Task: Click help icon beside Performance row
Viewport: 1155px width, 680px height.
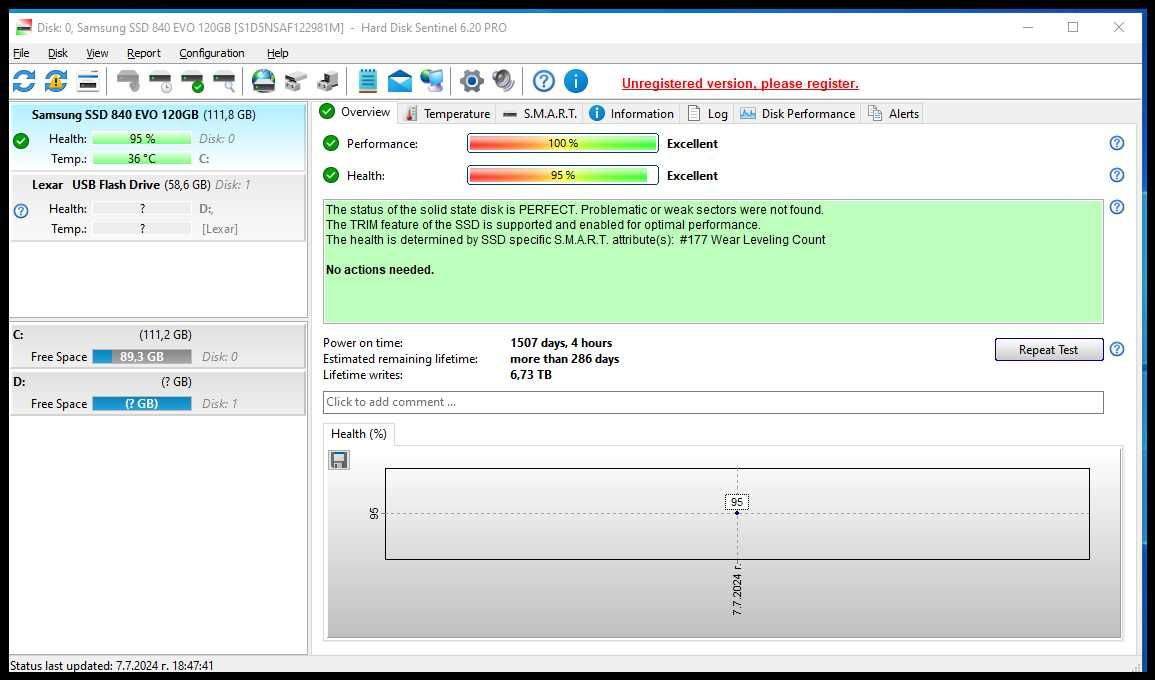Action: tap(1117, 143)
